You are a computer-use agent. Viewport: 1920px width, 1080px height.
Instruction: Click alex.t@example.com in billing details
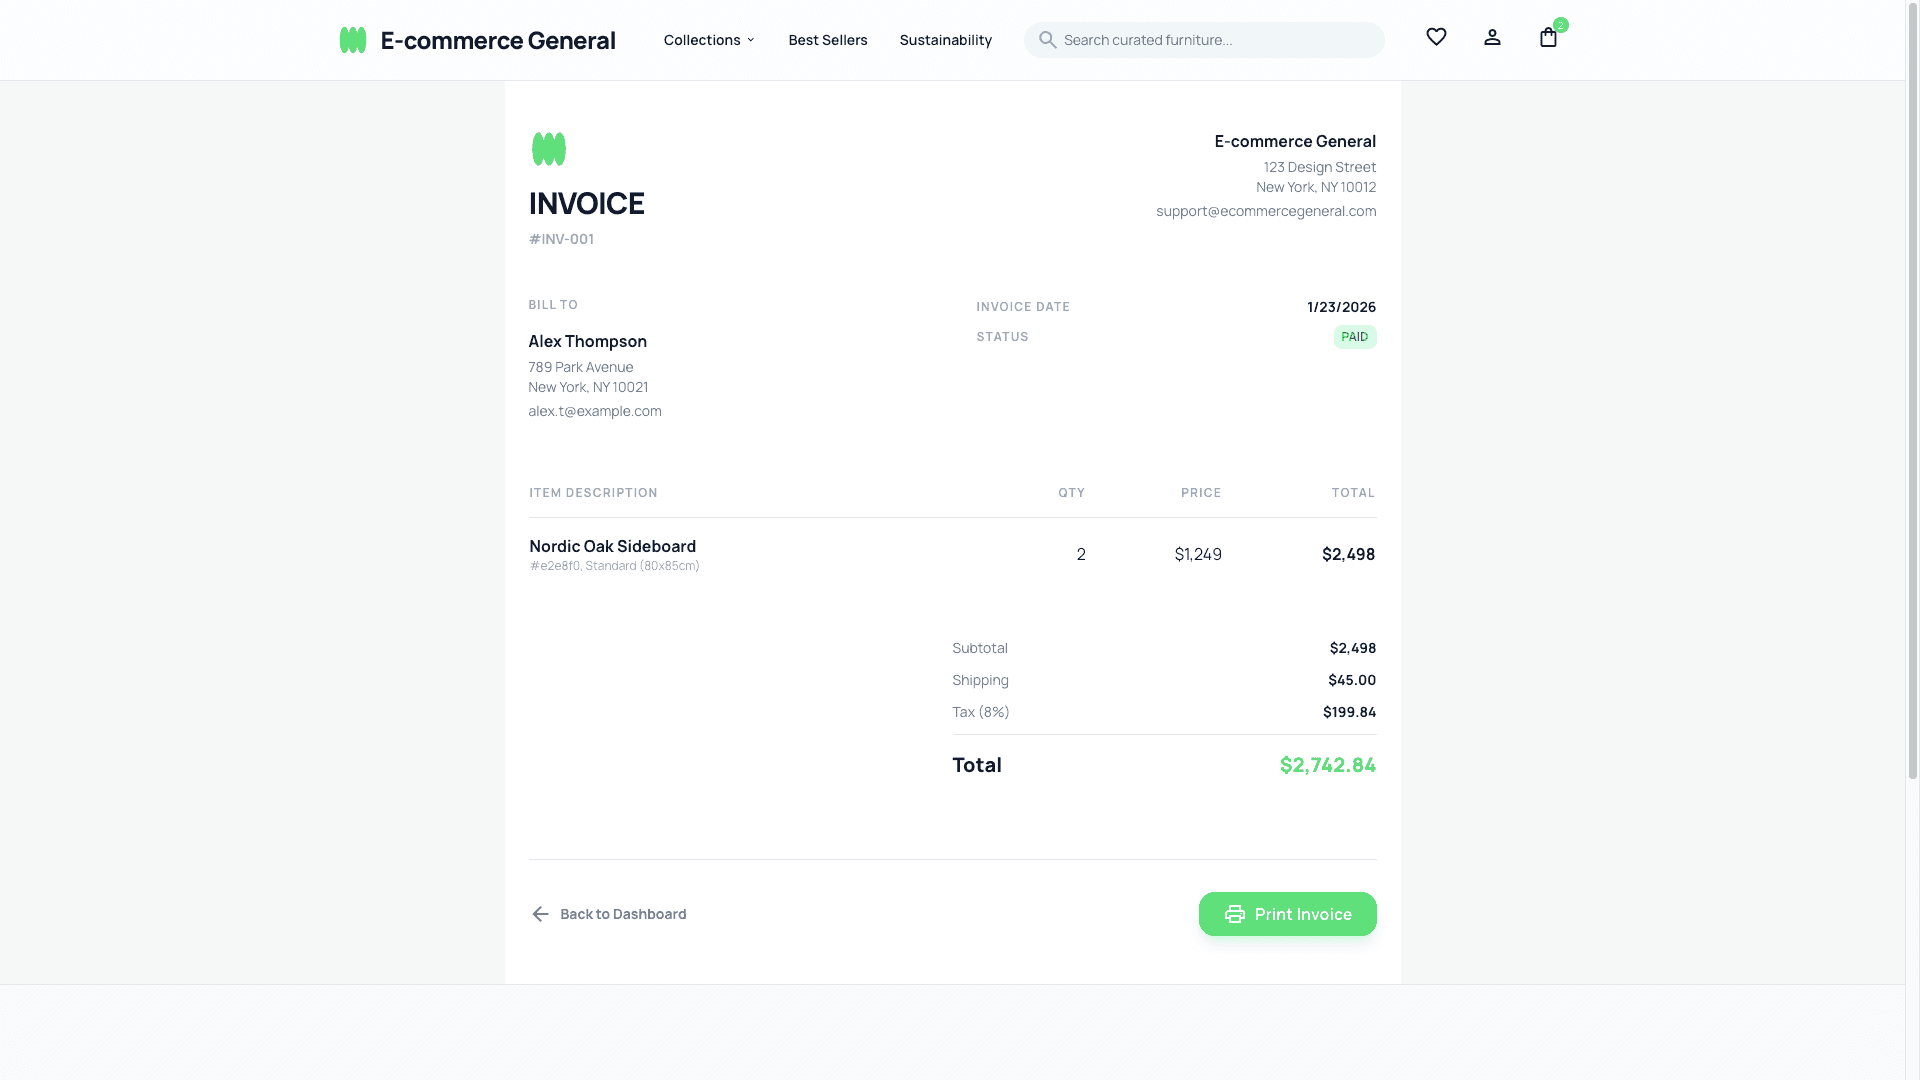point(594,410)
